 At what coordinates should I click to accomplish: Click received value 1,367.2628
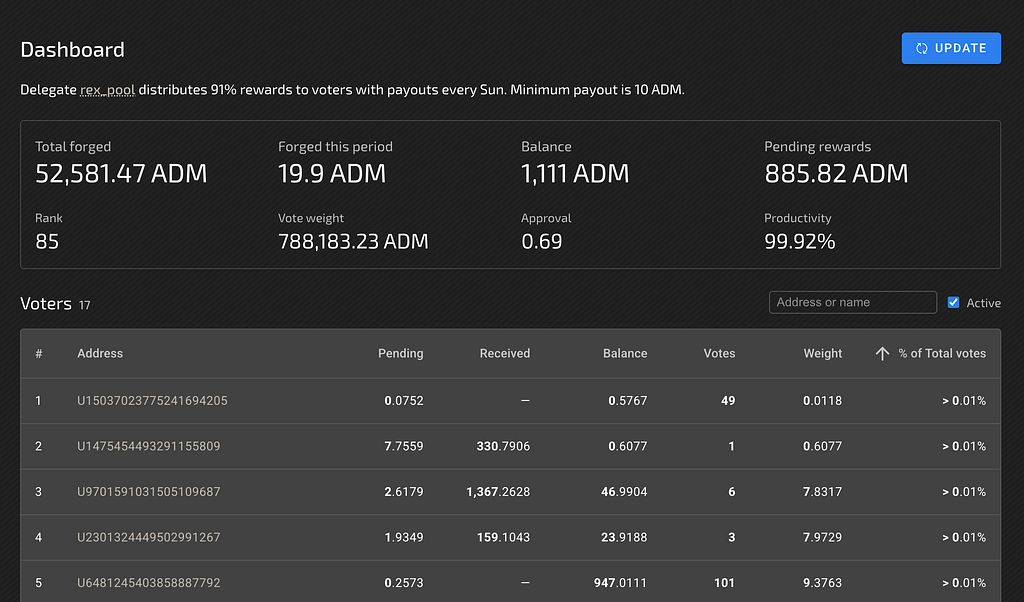pos(498,492)
